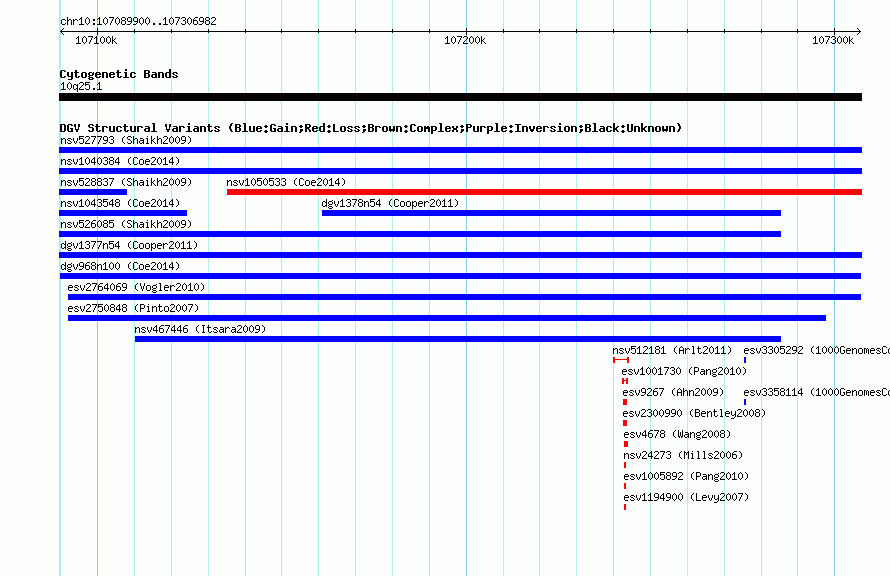Click the blue bar under nsv526085
The height and width of the screenshot is (576, 890).
click(x=420, y=234)
